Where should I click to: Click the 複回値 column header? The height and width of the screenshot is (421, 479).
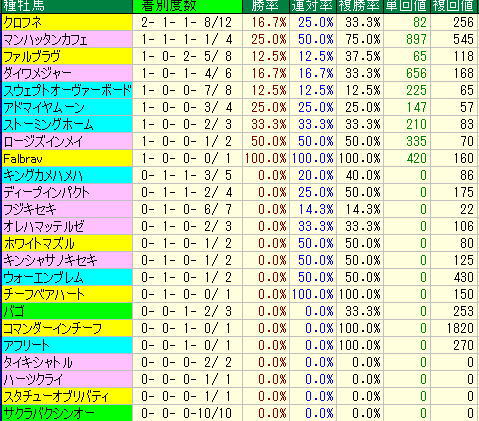pos(453,6)
